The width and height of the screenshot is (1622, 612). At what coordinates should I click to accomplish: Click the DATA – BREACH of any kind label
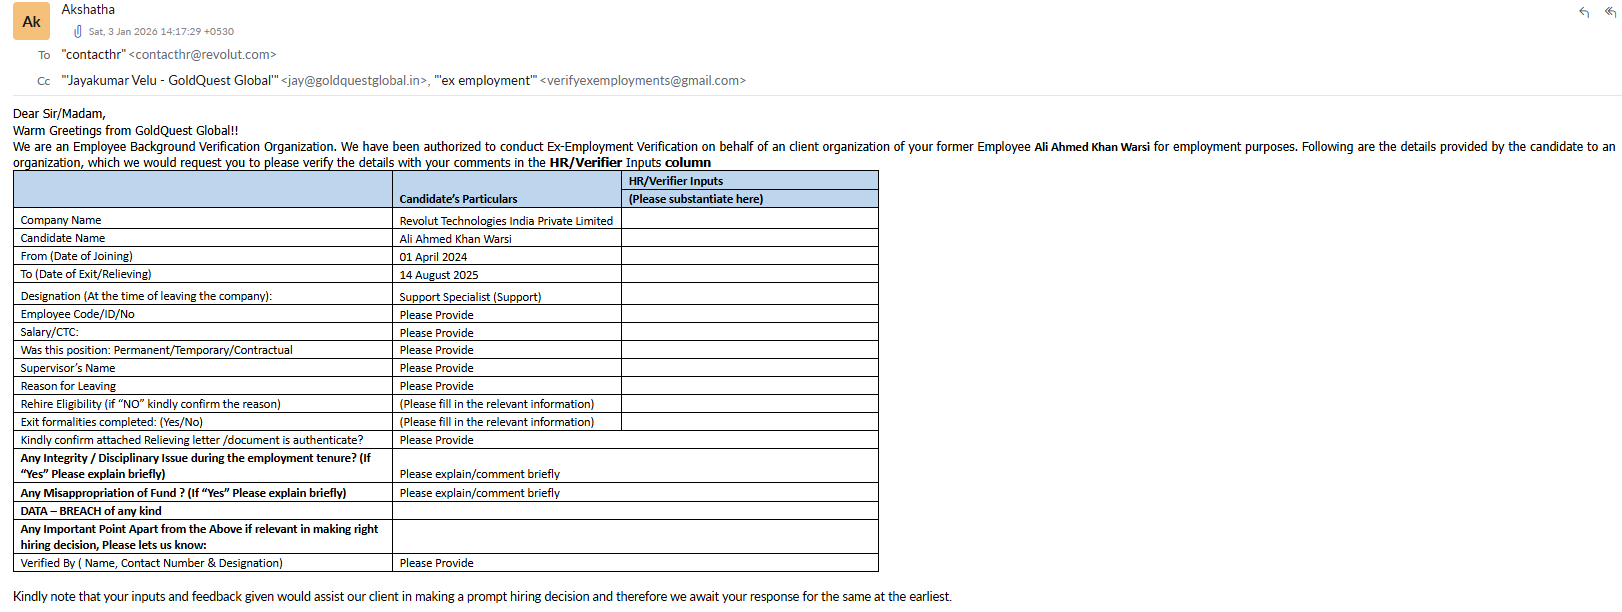91,511
